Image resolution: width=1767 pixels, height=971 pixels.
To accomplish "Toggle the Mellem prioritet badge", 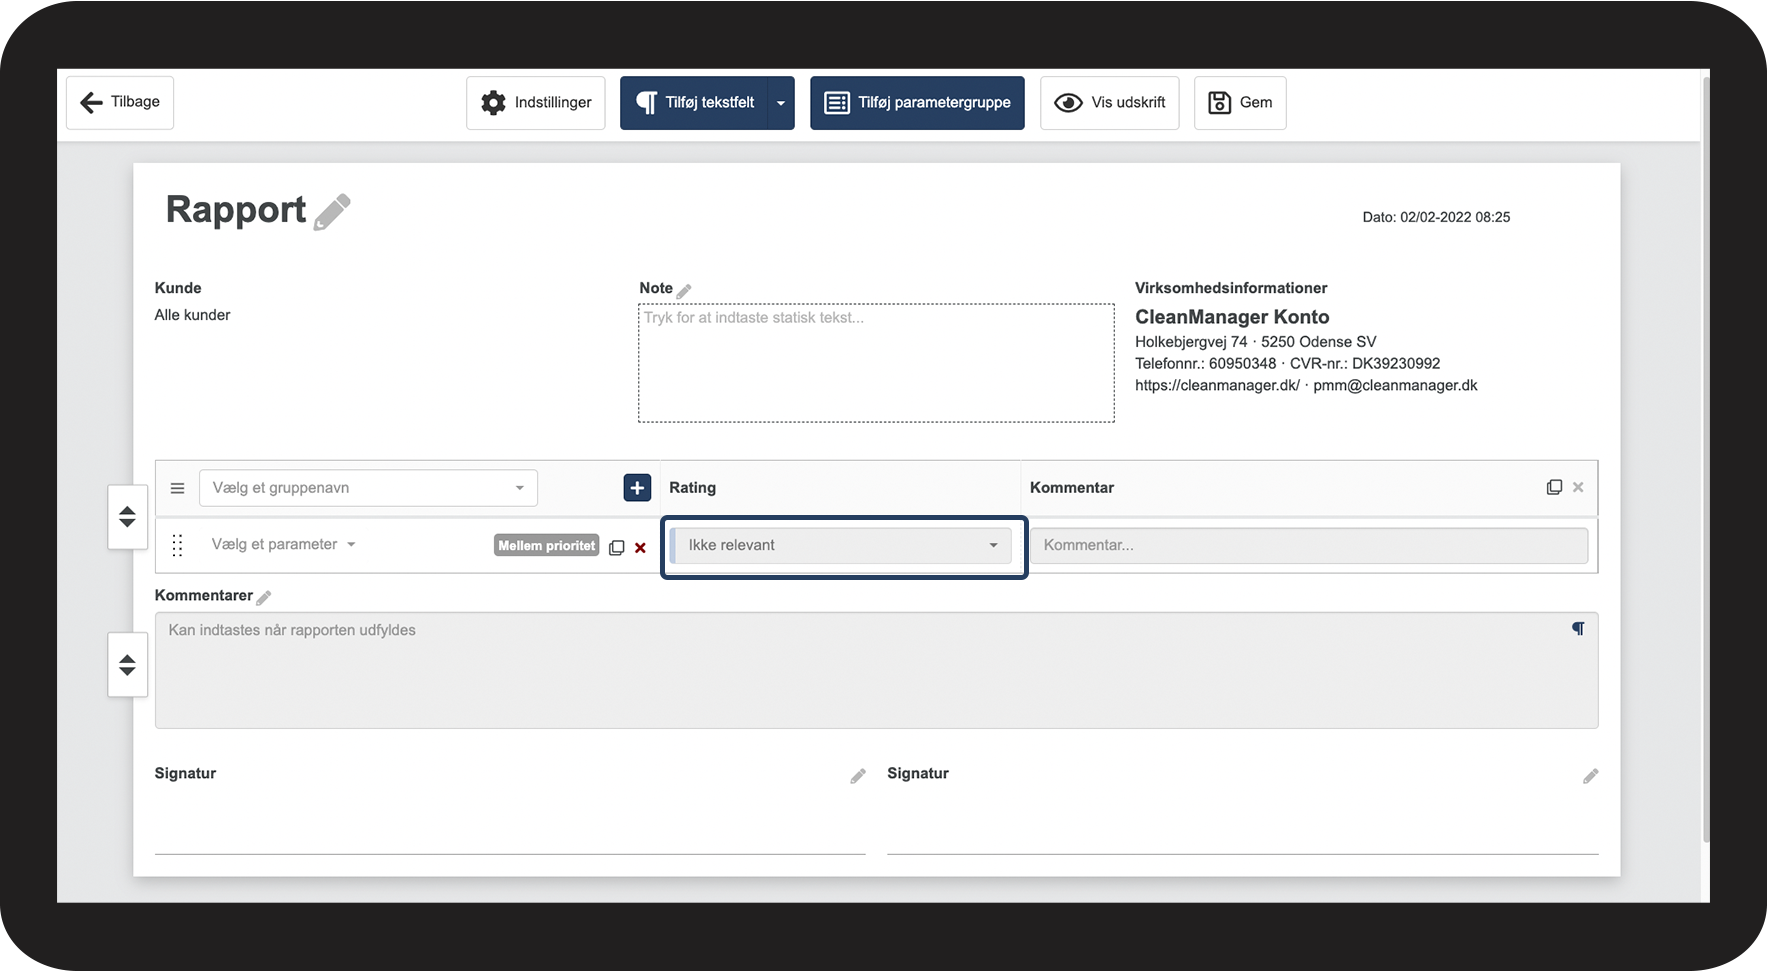I will [x=546, y=545].
